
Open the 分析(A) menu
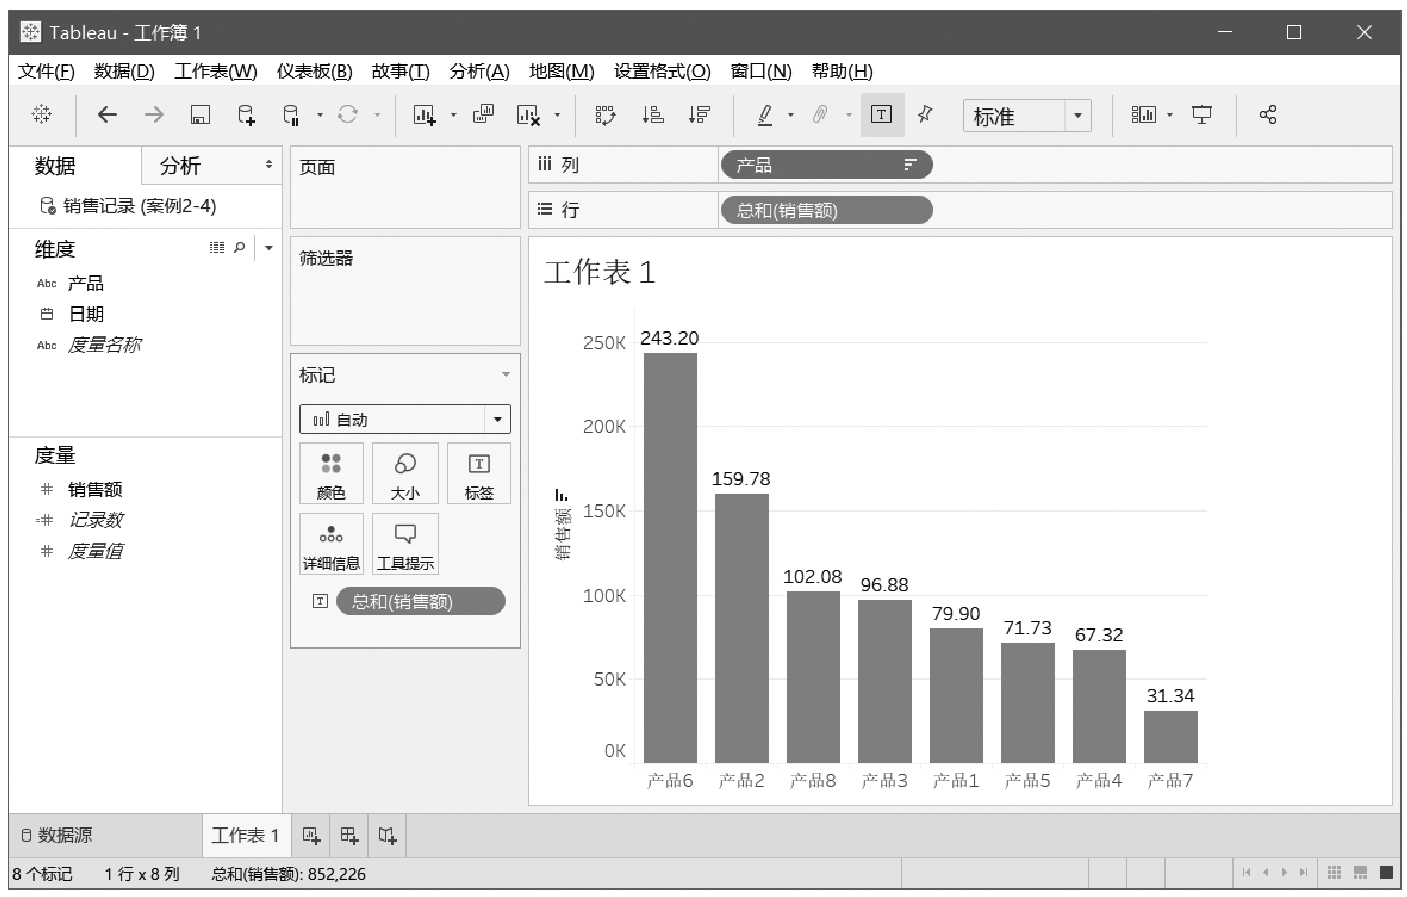[x=479, y=71]
